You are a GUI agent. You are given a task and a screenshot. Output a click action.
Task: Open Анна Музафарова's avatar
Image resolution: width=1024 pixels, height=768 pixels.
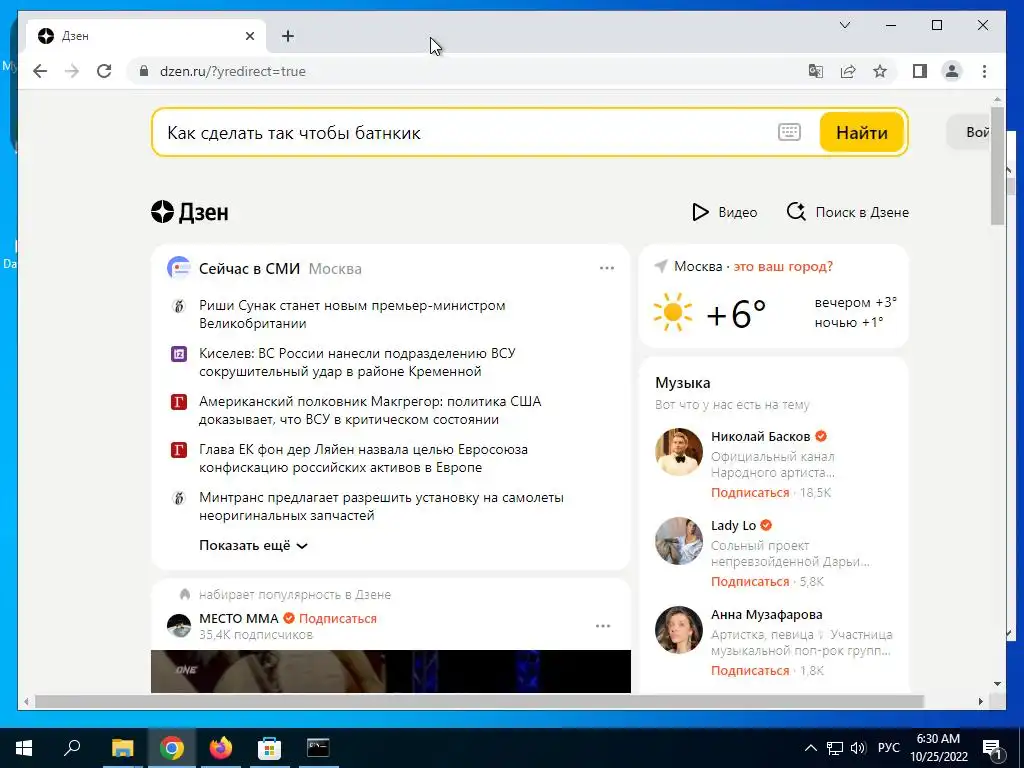[x=679, y=630]
